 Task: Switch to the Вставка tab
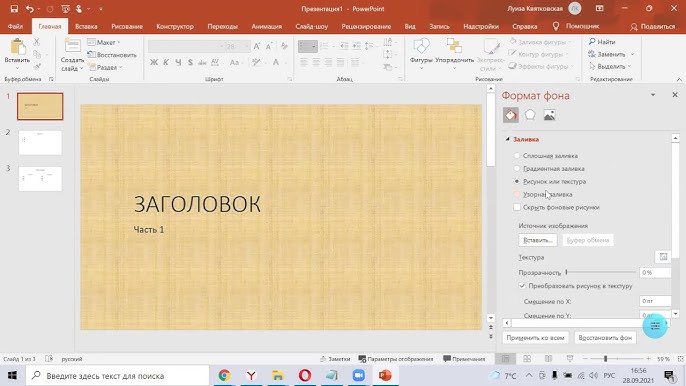pyautogui.click(x=86, y=27)
